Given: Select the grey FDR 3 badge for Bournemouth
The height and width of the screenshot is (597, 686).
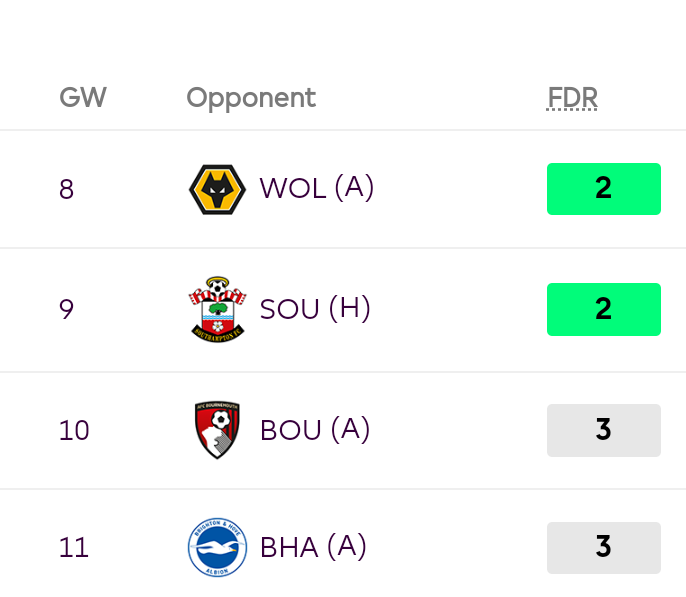Looking at the screenshot, I should [x=604, y=430].
